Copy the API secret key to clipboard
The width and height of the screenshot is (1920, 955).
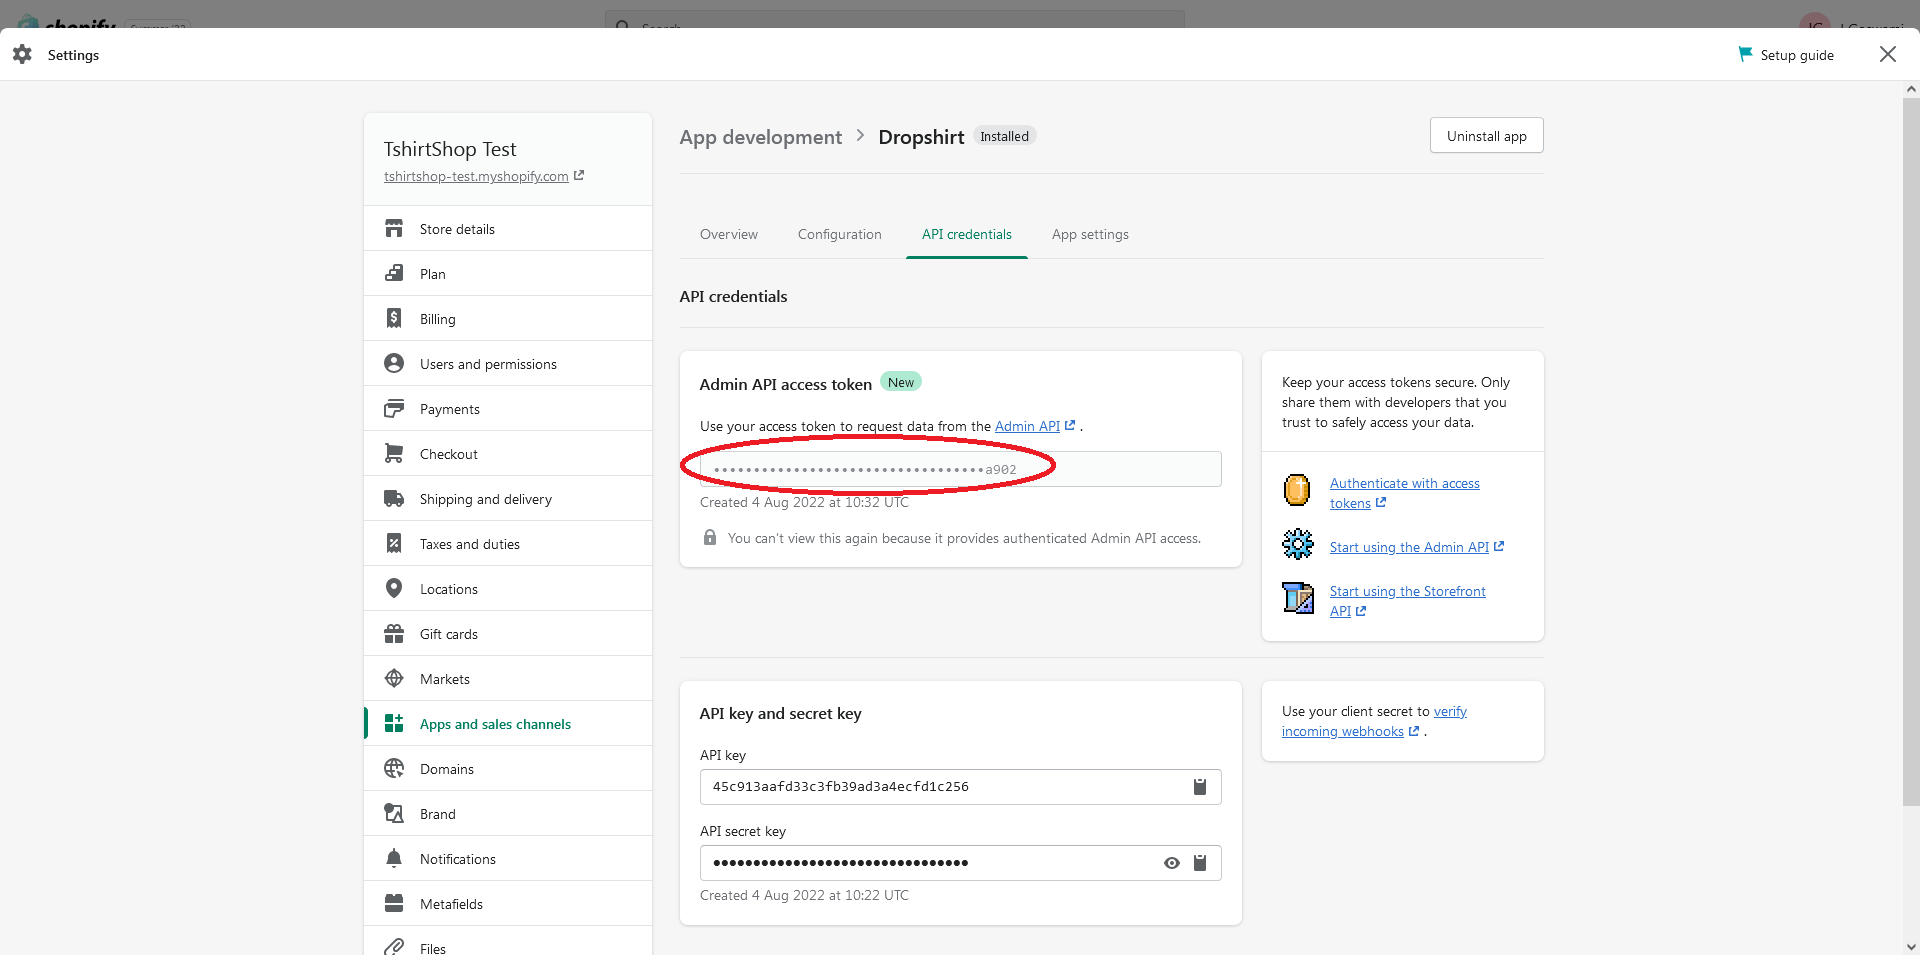coord(1200,863)
